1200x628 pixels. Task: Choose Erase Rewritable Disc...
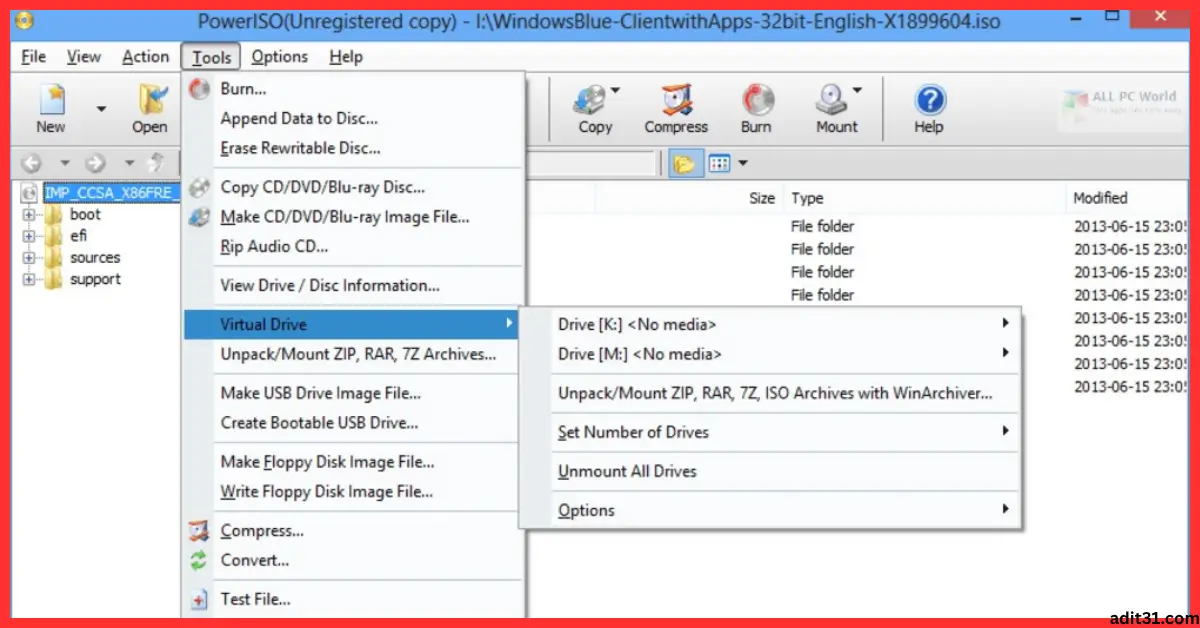[354, 148]
